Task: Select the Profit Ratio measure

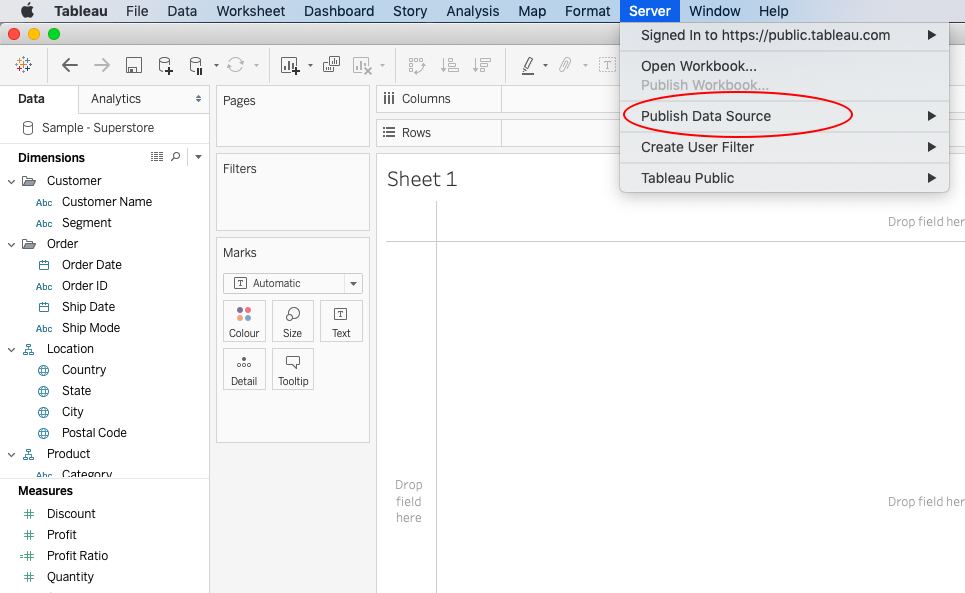Action: [77, 556]
